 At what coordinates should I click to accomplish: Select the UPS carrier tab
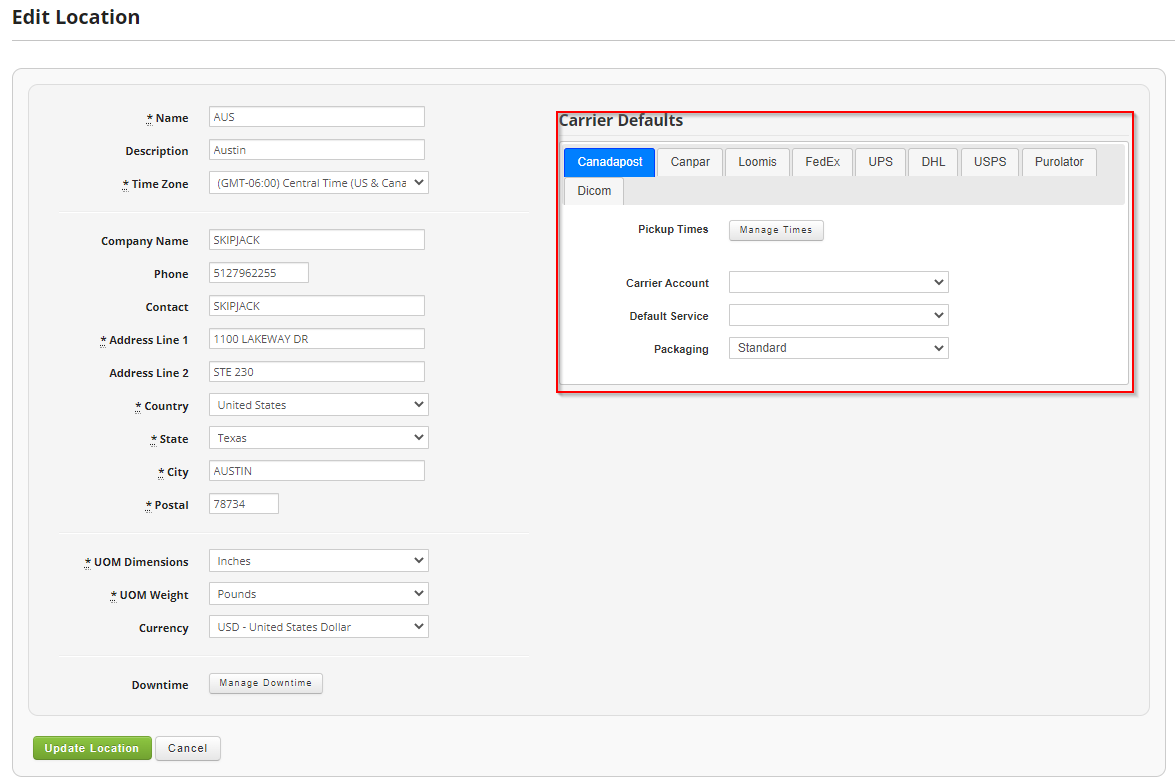tap(880, 161)
